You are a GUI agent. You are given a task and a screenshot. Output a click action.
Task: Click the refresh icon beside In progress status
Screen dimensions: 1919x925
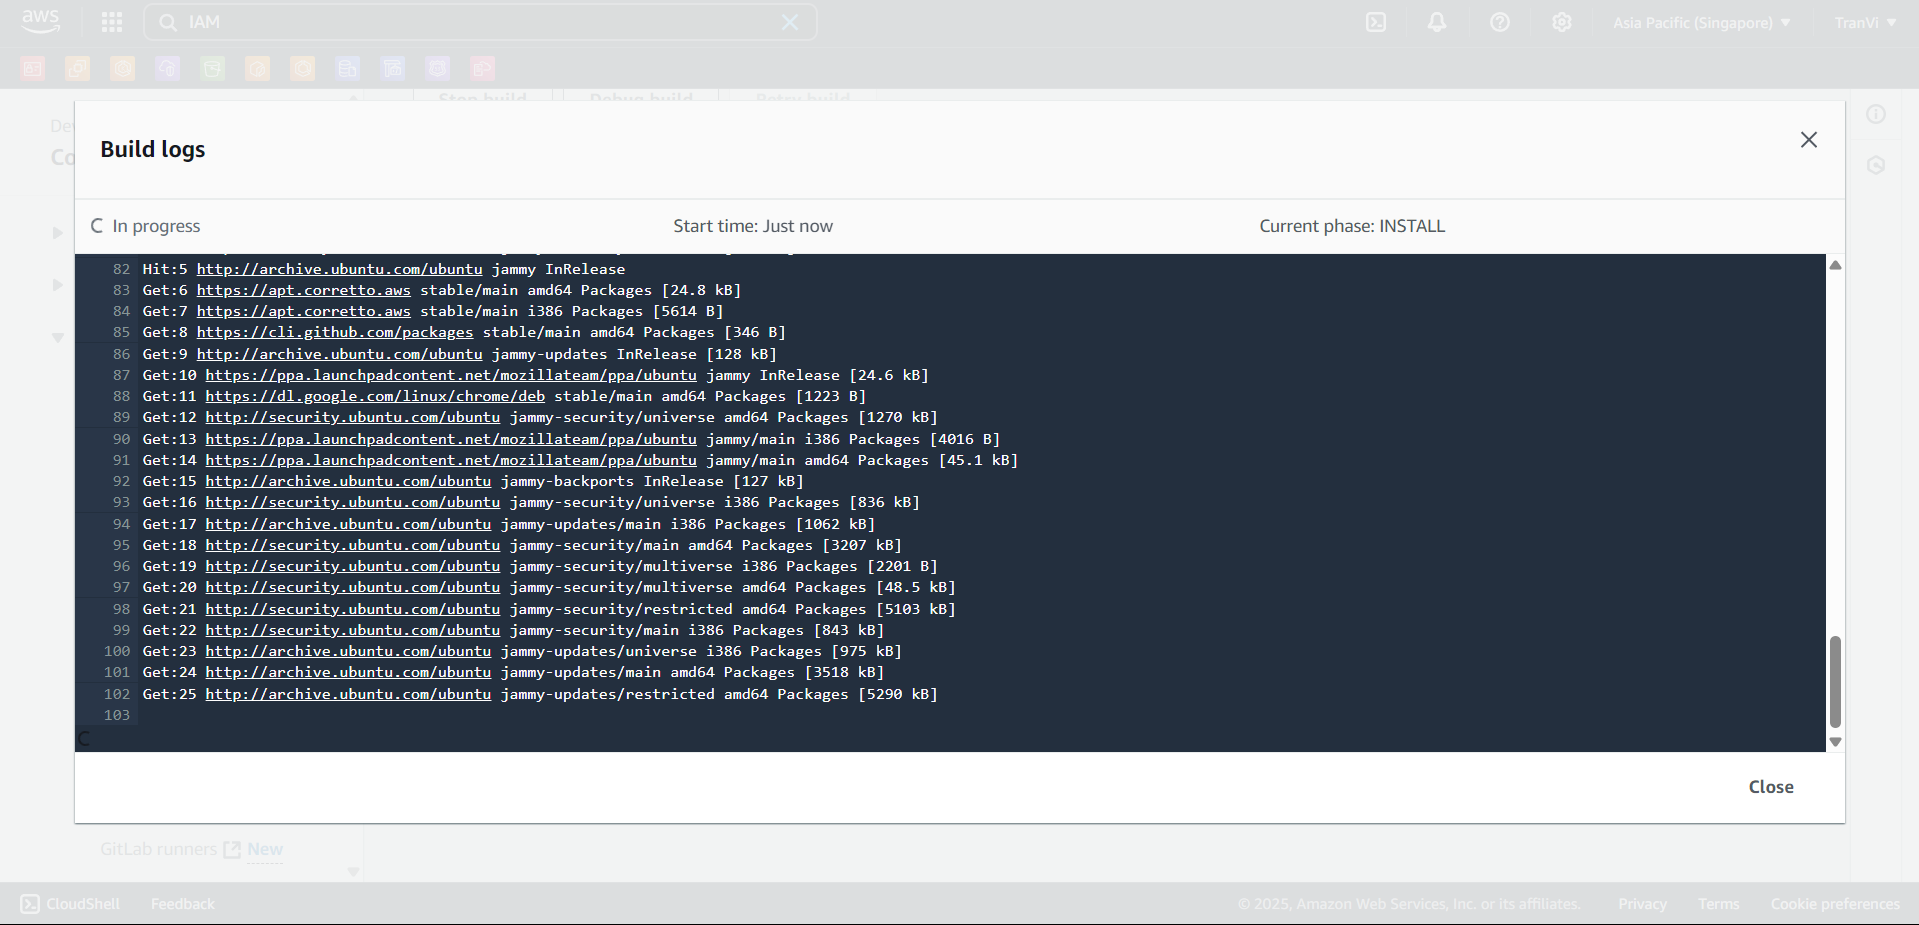[x=96, y=225]
